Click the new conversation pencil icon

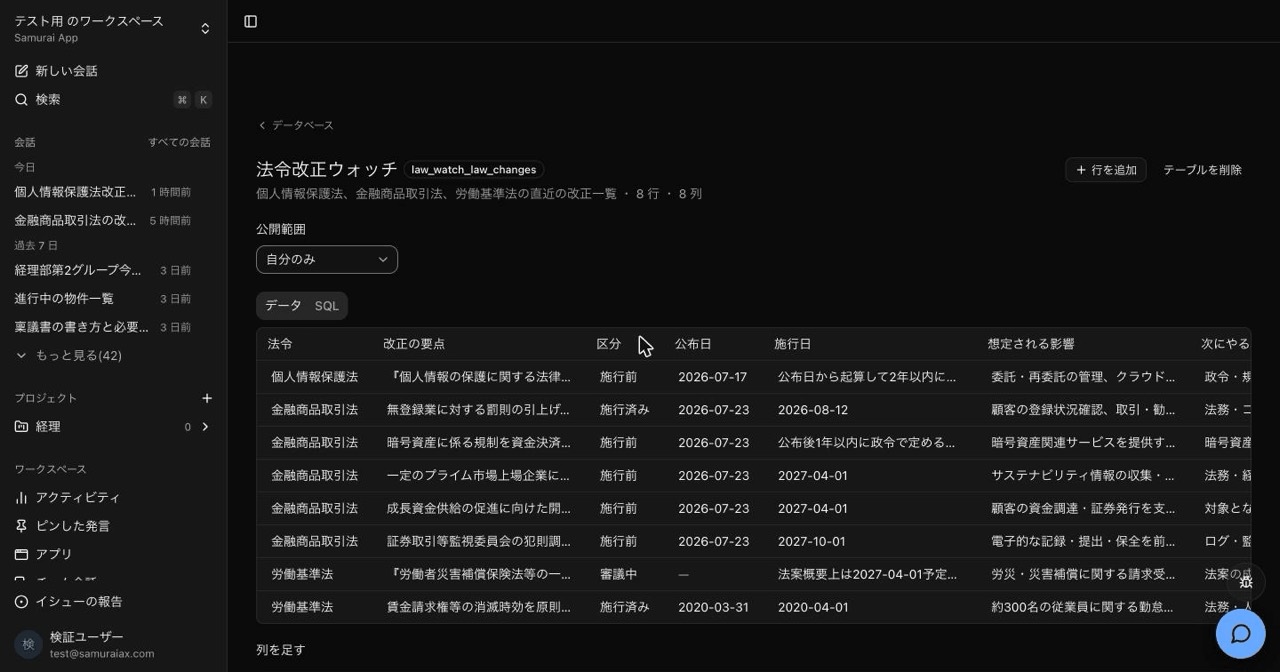[x=21, y=71]
